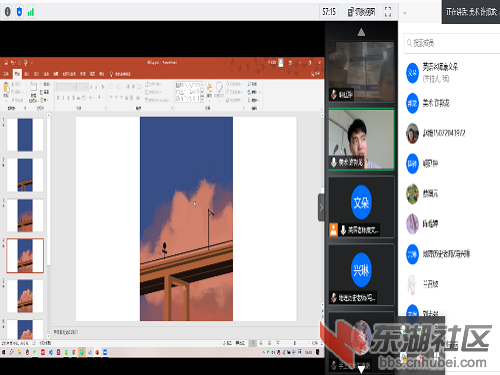Open the File tab in PowerPoint
Viewport: 500px width, 375px height.
[x=6, y=74]
